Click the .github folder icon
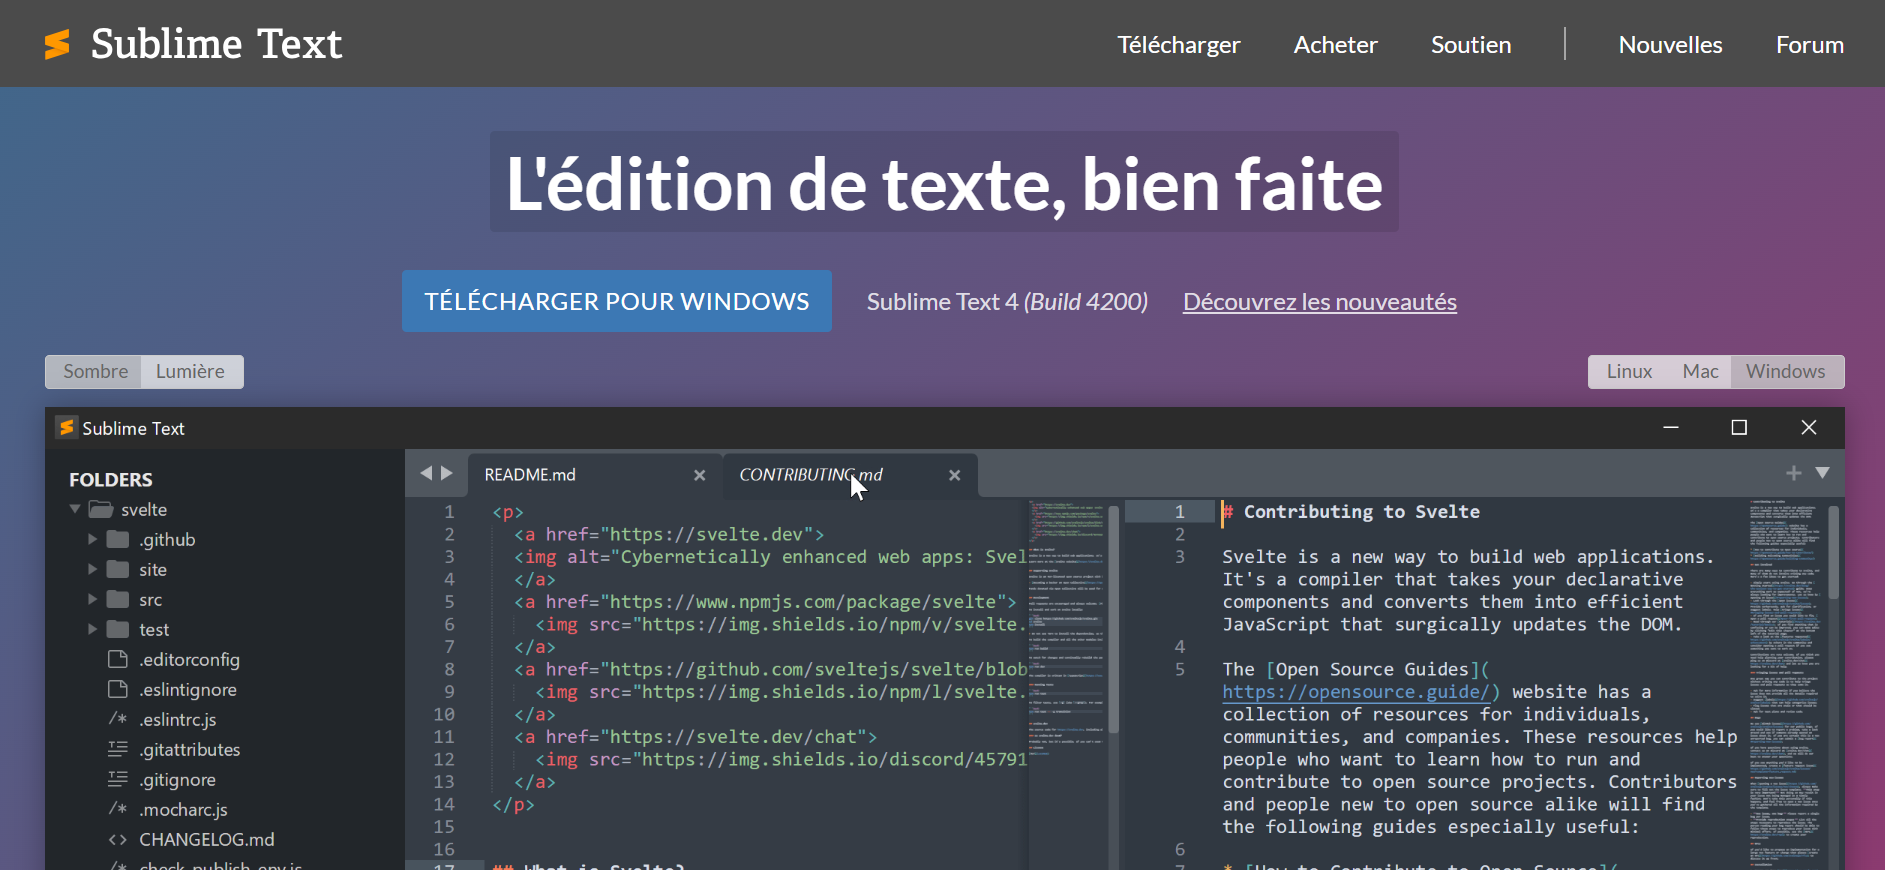1885x870 pixels. pos(118,539)
